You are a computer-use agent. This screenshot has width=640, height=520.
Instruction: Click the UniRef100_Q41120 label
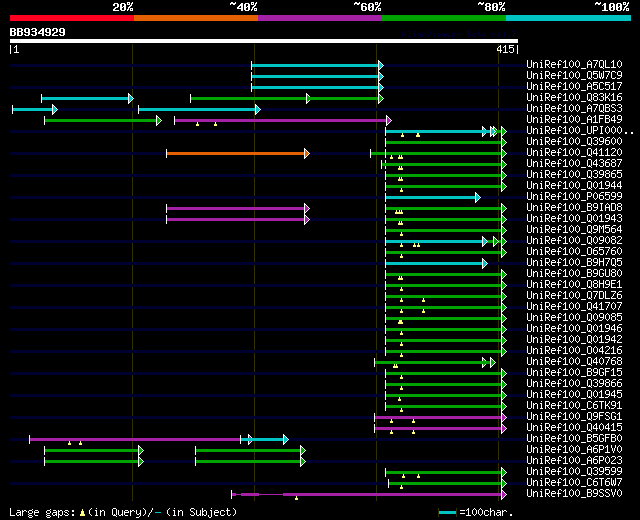[574, 152]
